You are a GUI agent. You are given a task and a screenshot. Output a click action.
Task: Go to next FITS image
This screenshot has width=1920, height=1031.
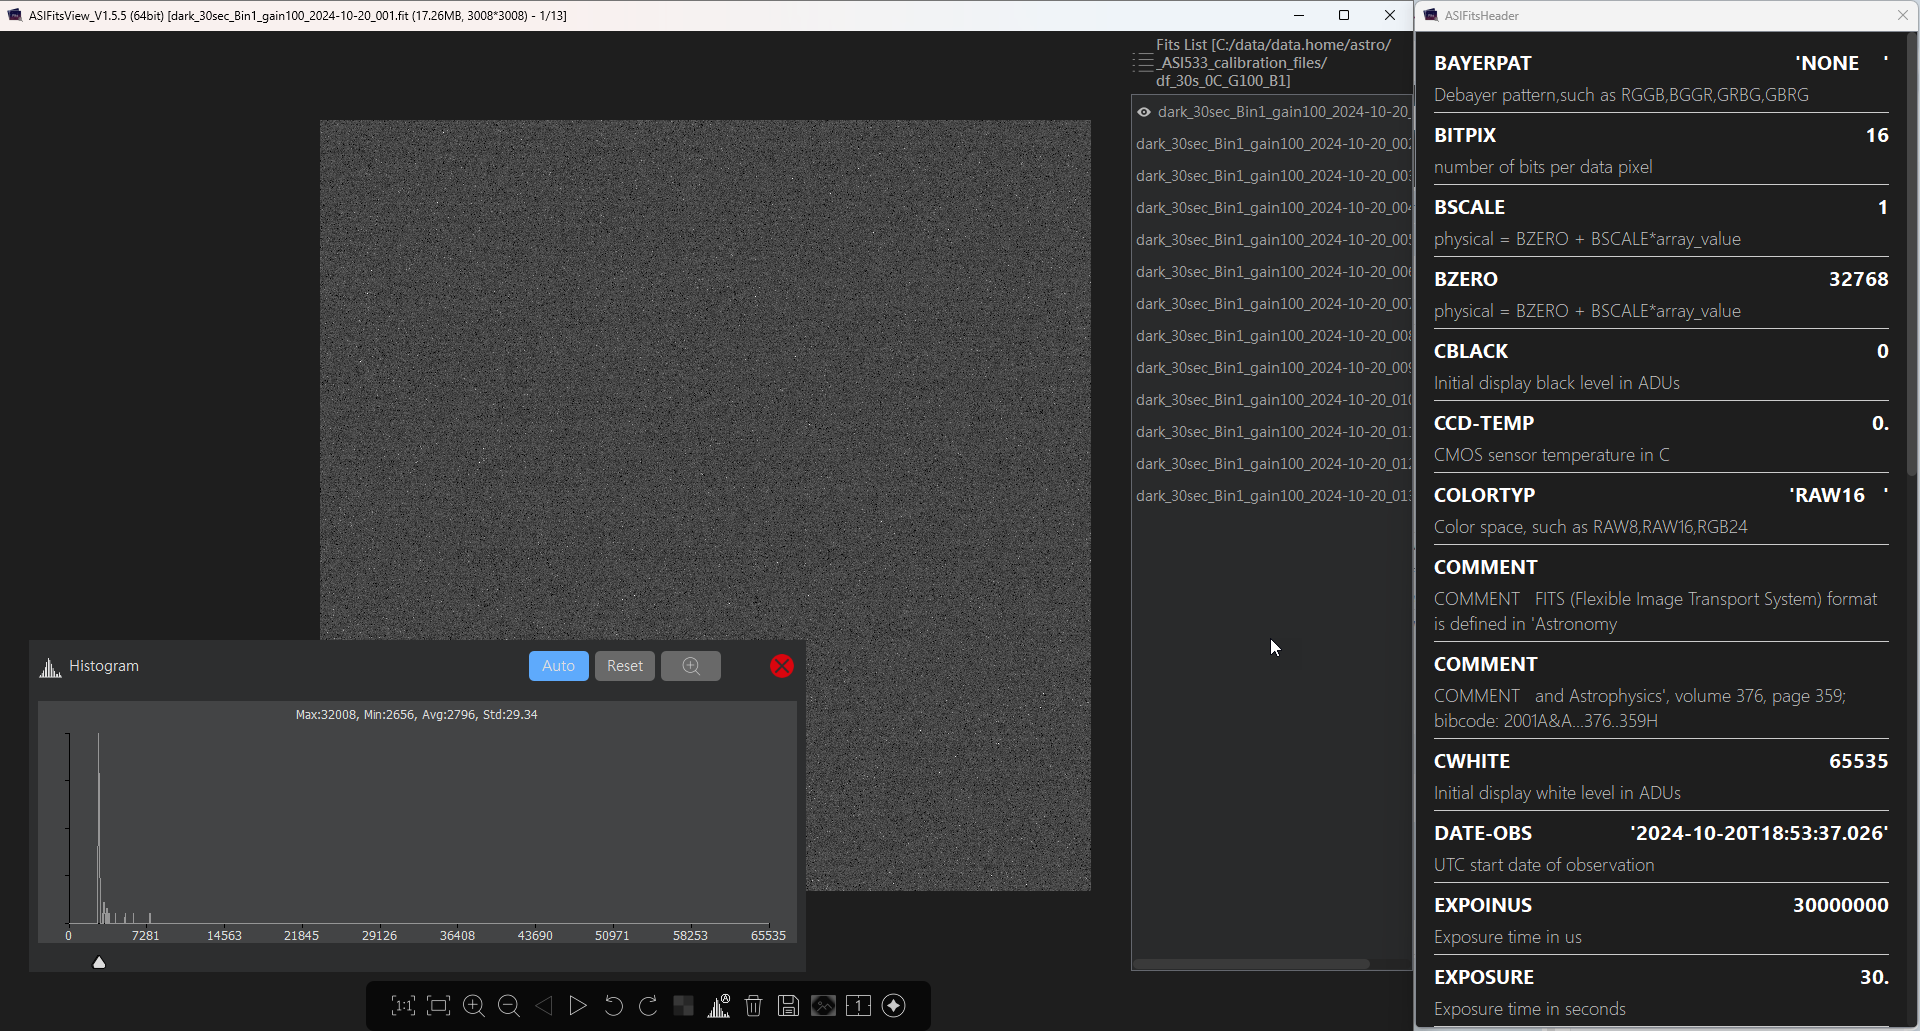coord(578,1006)
